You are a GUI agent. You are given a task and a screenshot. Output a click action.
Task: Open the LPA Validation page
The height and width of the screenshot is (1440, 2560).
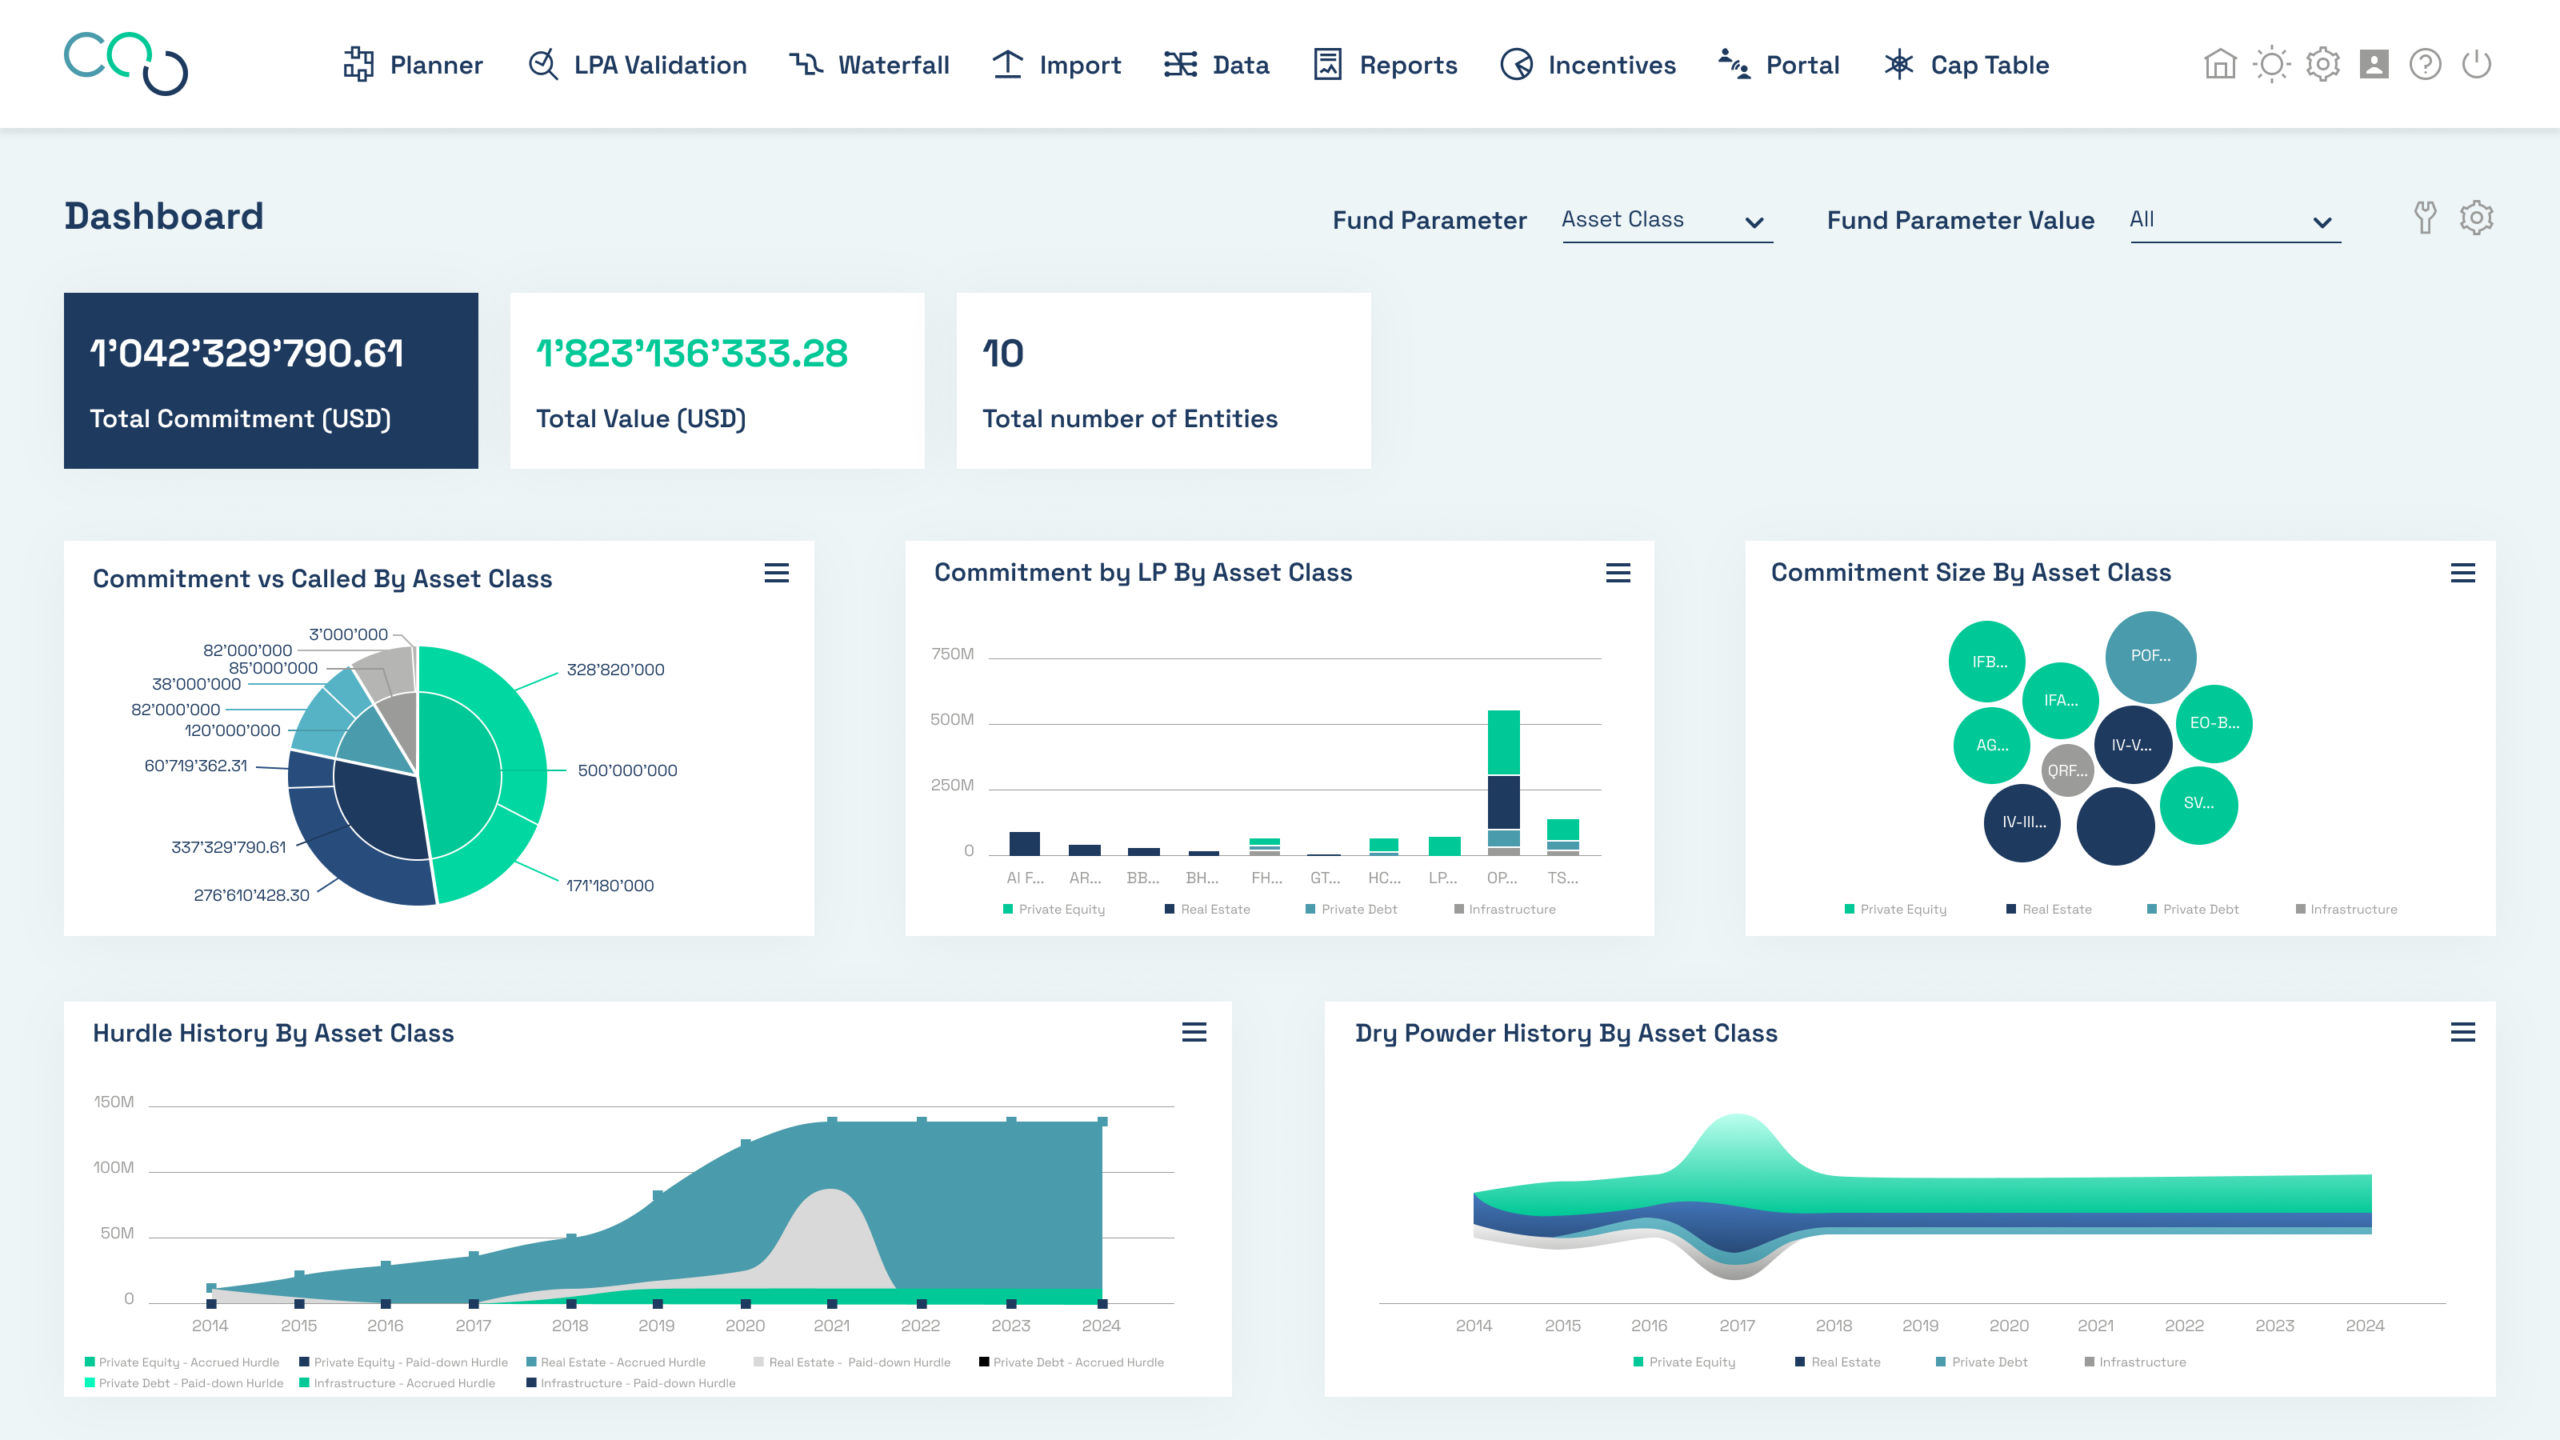click(637, 65)
